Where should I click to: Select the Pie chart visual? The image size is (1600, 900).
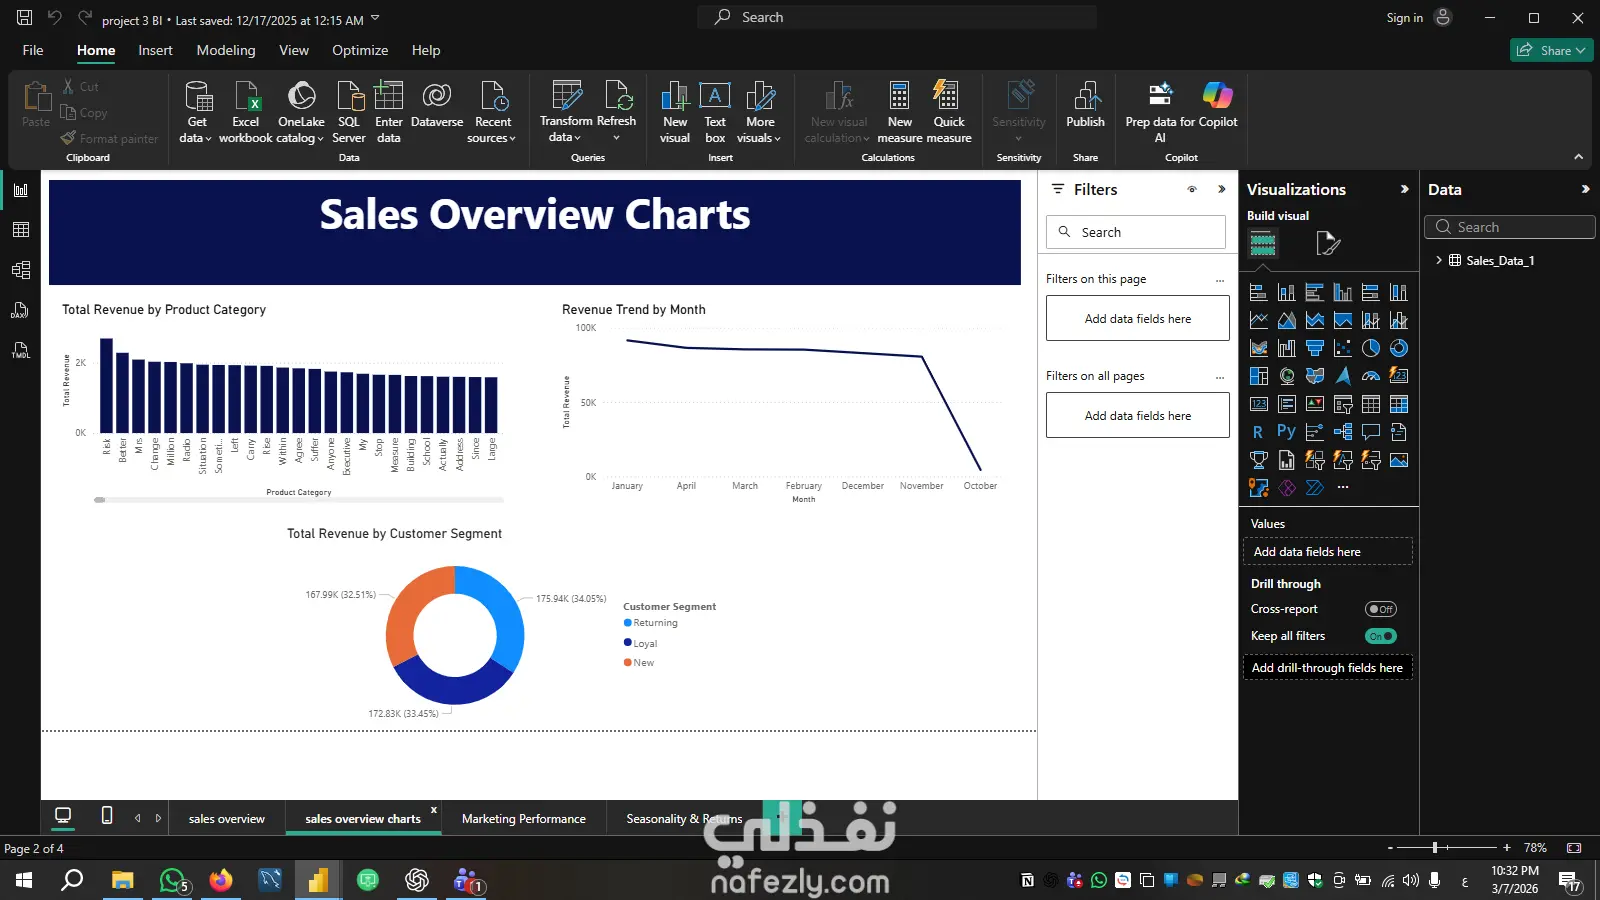1371,348
